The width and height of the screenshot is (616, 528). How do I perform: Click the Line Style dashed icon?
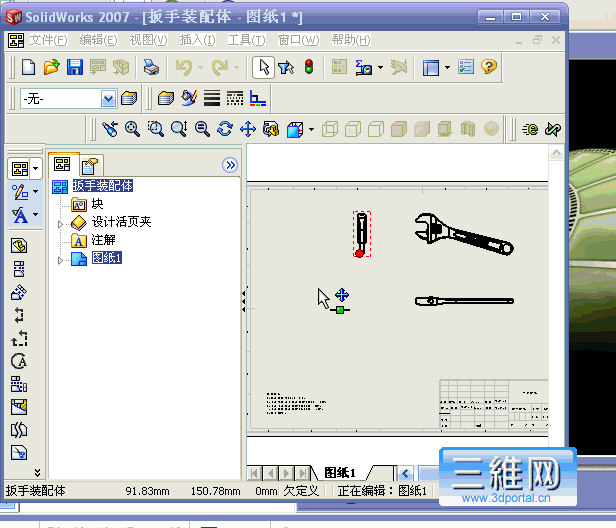click(235, 98)
